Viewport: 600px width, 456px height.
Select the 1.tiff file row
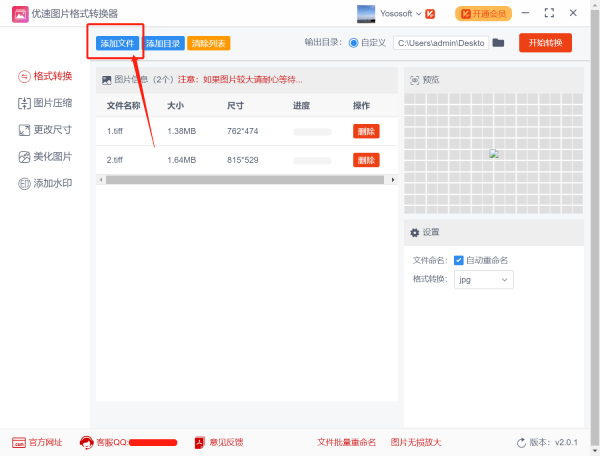click(x=247, y=131)
